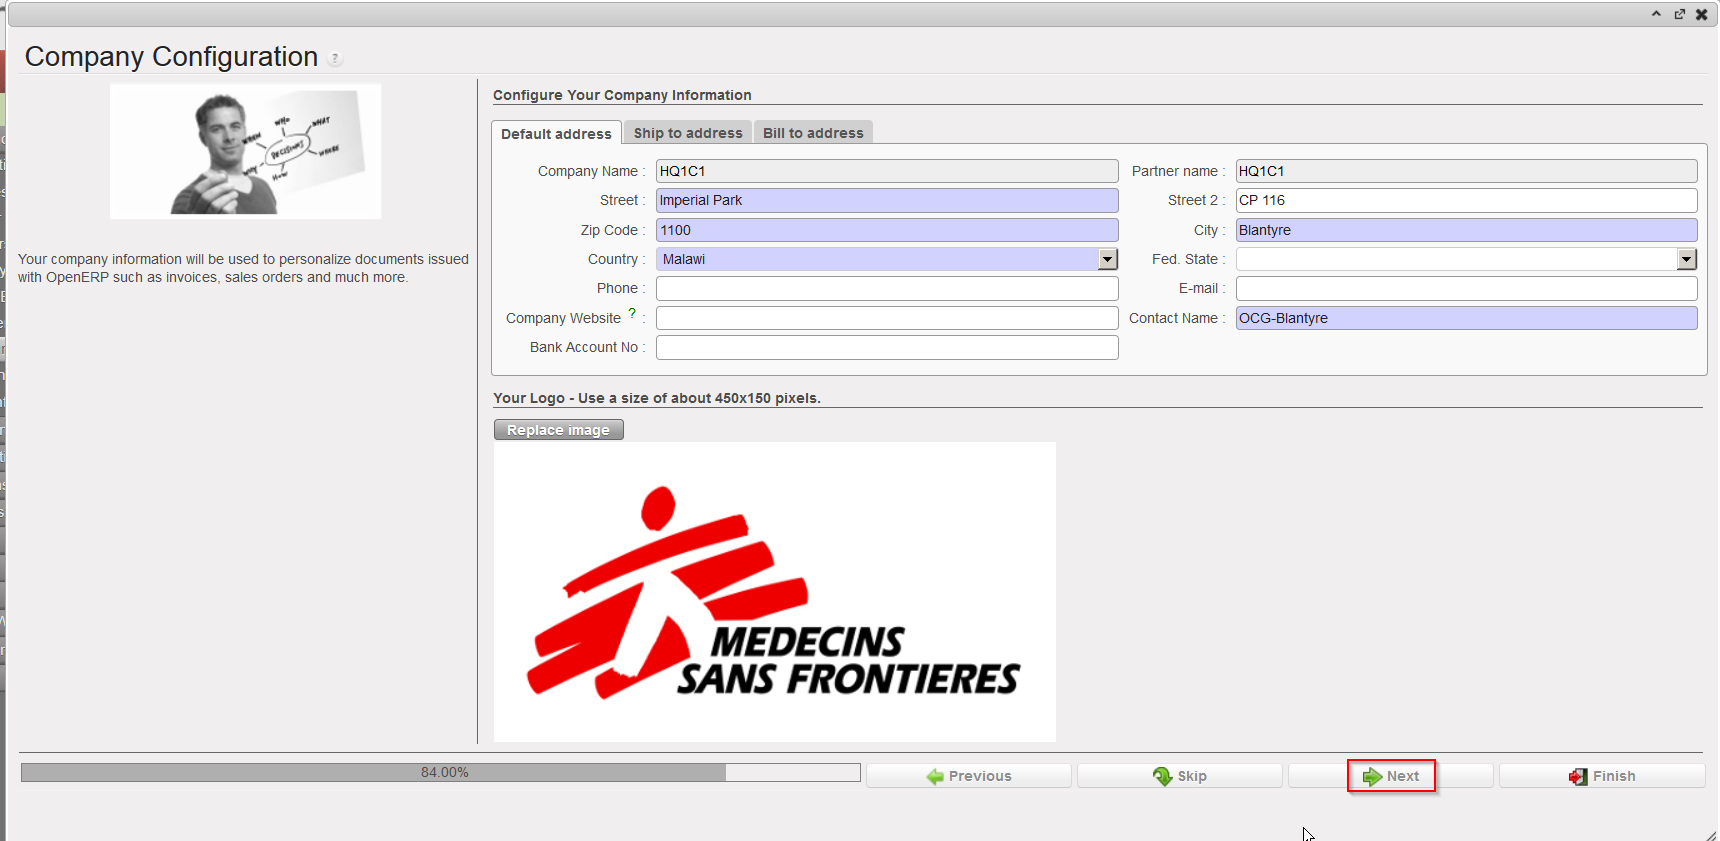This screenshot has width=1720, height=841.
Task: Click the Replace image button
Action: tap(558, 430)
